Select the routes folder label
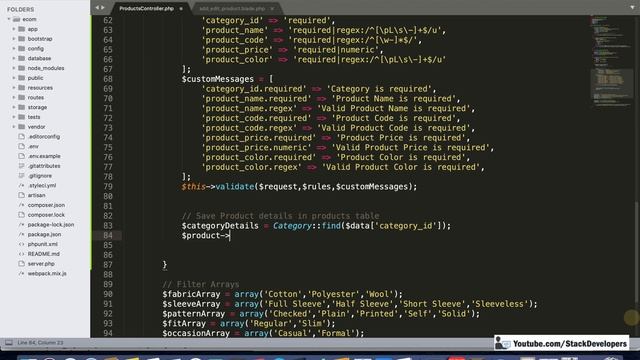 click(36, 98)
